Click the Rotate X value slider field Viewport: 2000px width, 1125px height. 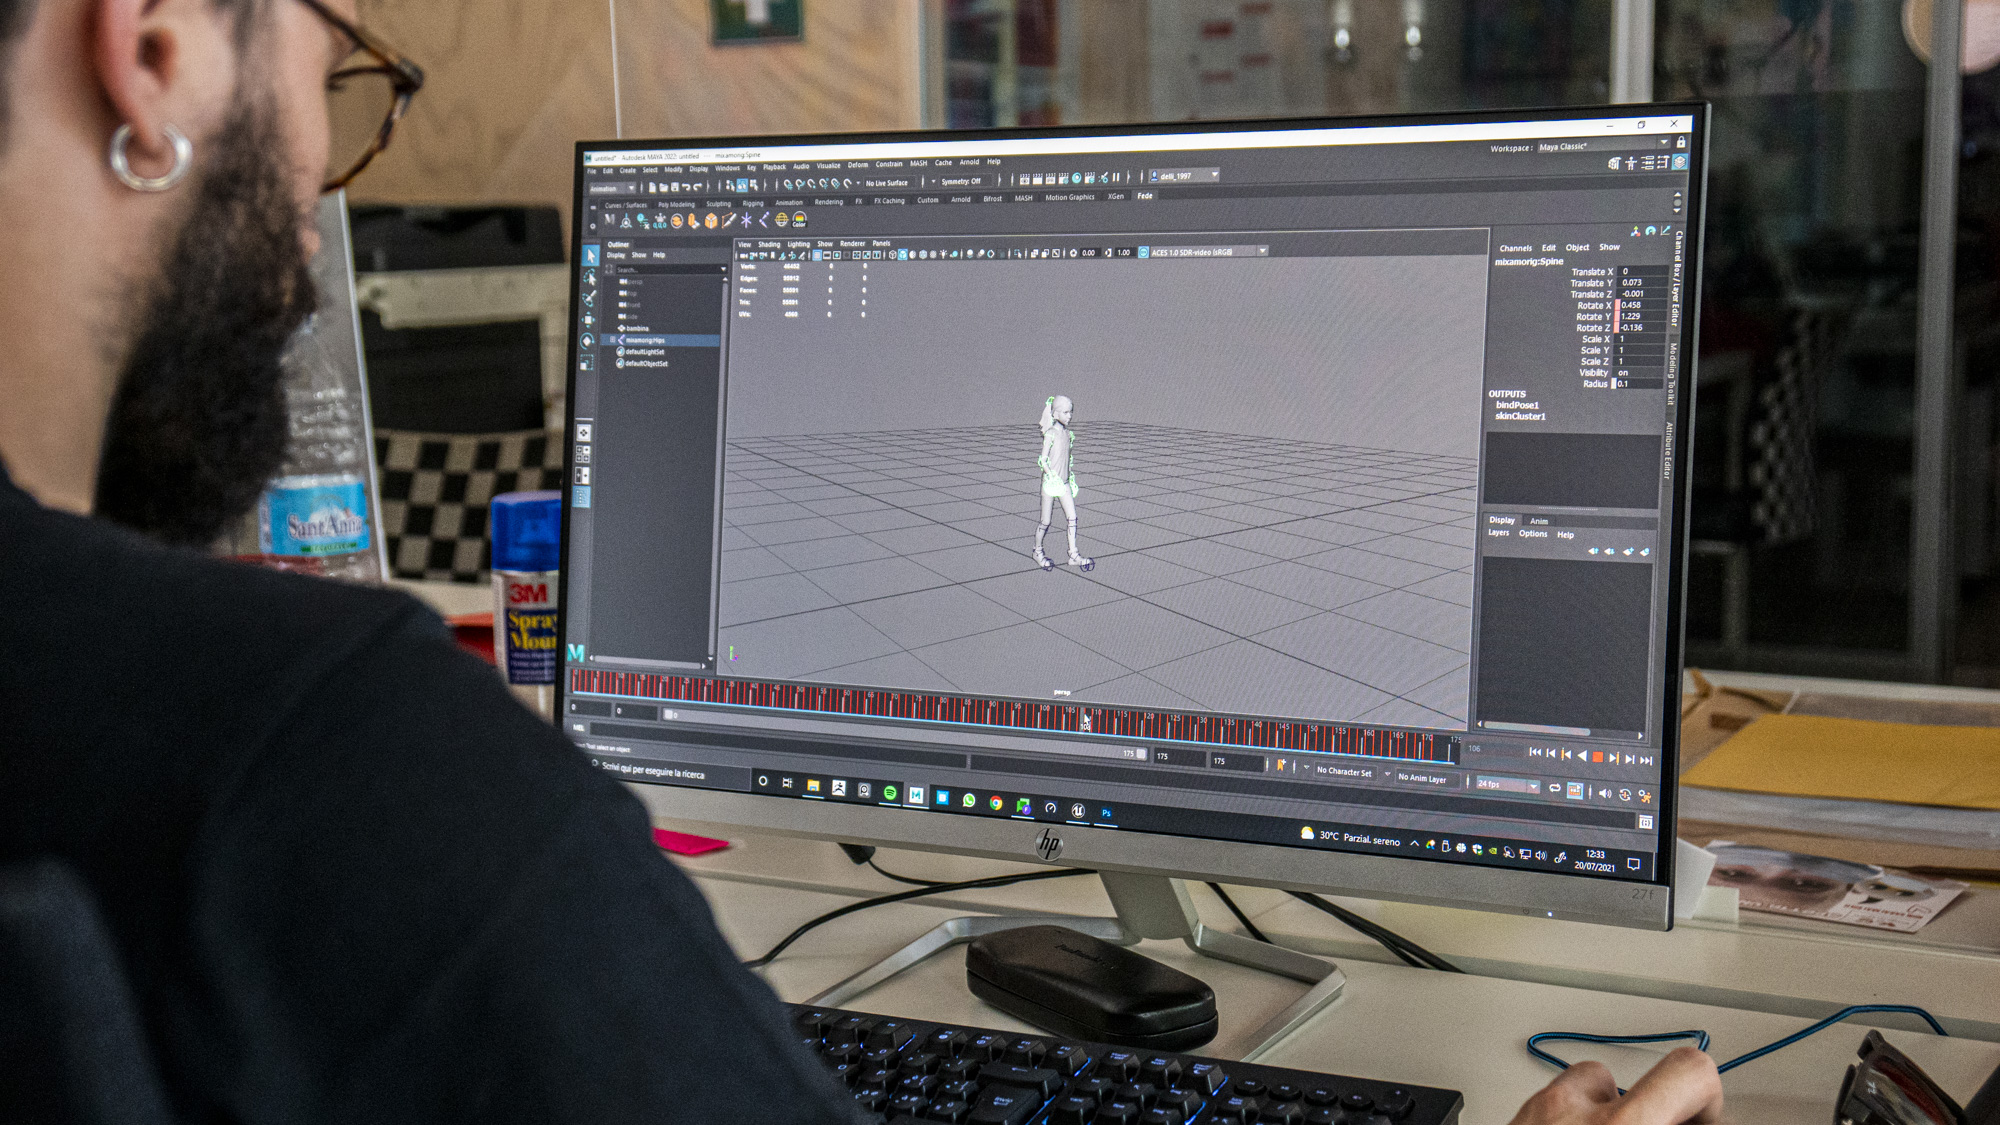click(x=1642, y=305)
